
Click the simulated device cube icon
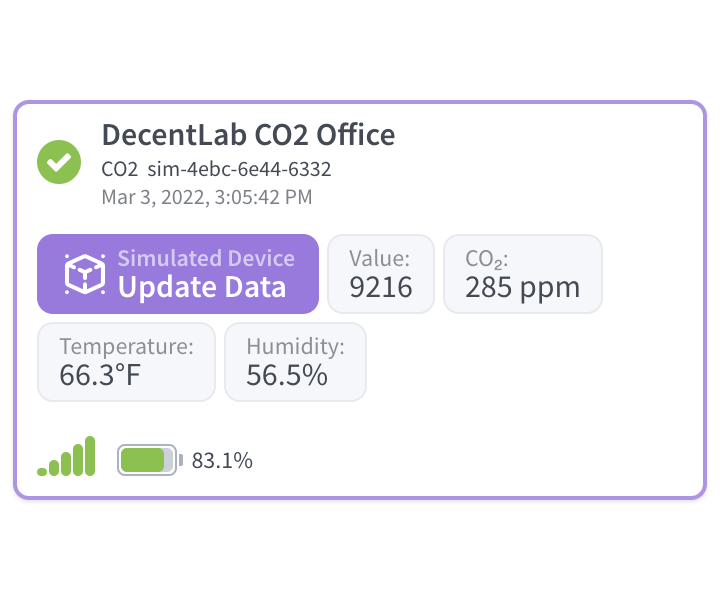[84, 274]
